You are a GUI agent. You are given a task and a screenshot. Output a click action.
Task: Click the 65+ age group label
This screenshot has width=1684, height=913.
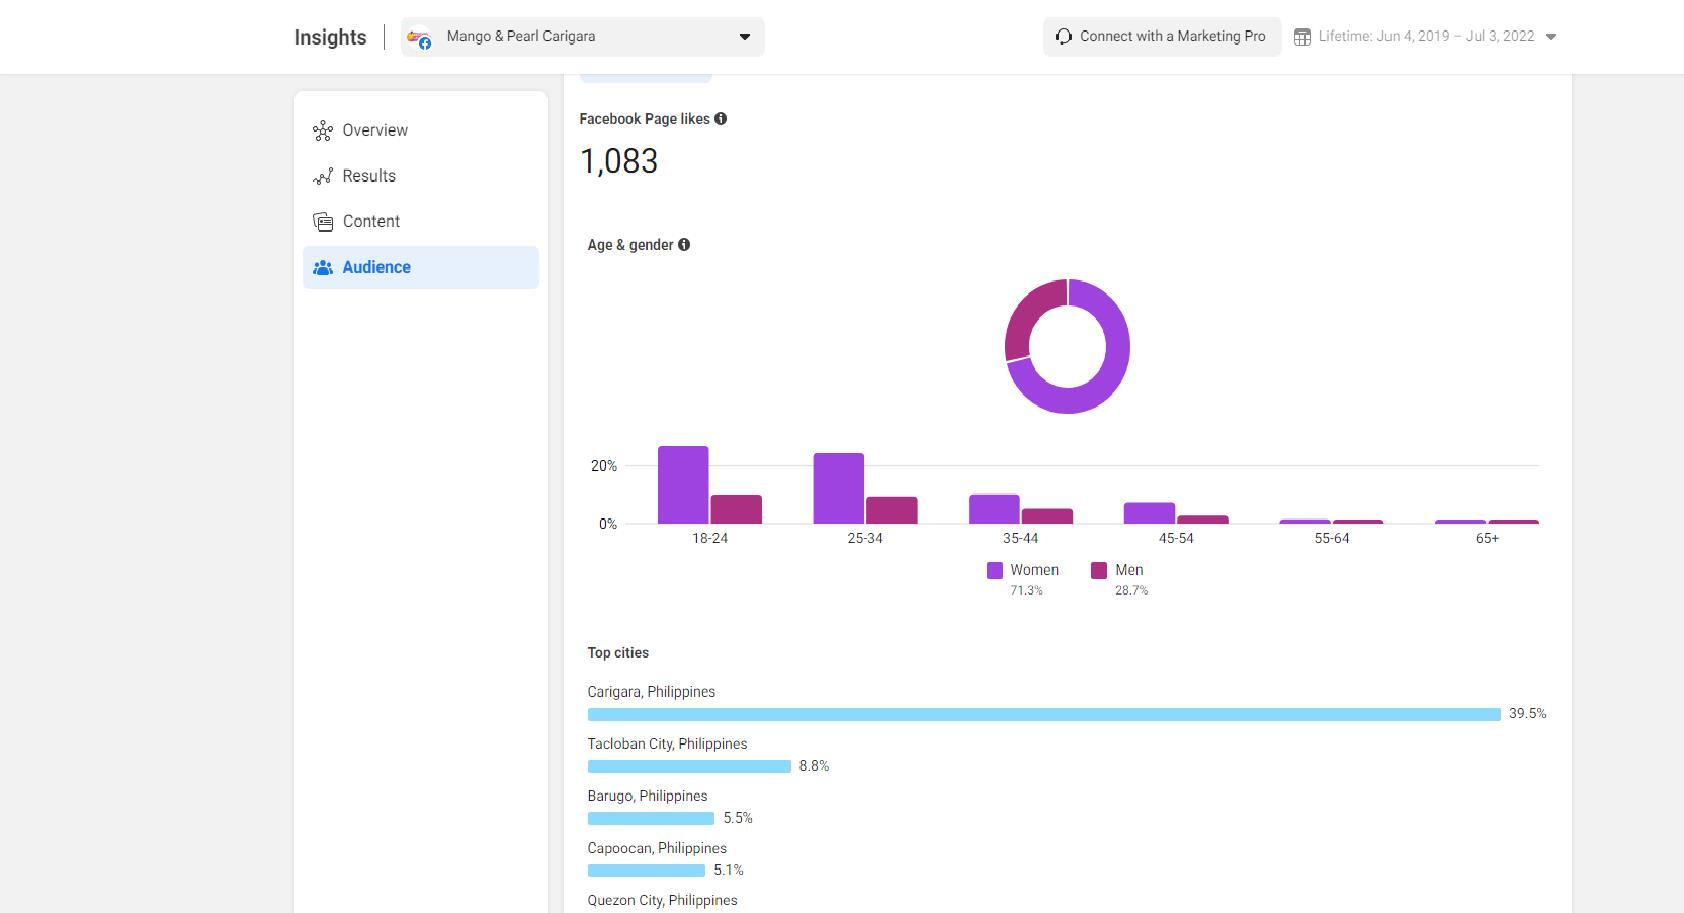[x=1487, y=538]
